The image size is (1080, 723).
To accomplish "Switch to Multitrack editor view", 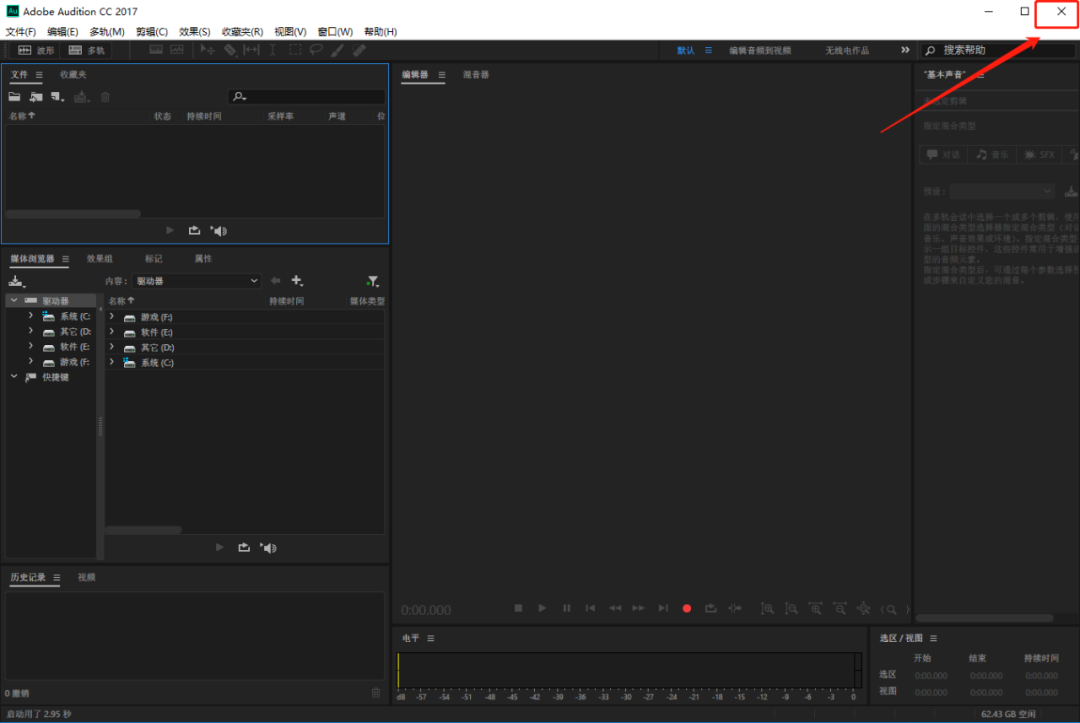I will 87,50.
